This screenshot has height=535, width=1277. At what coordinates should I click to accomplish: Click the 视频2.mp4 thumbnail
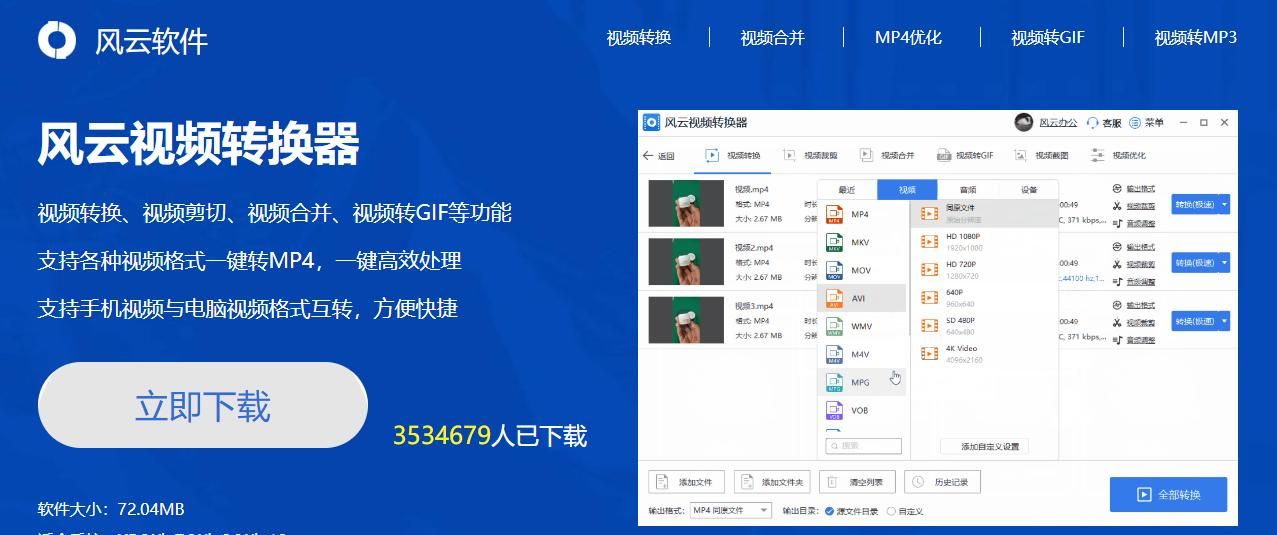pyautogui.click(x=687, y=262)
